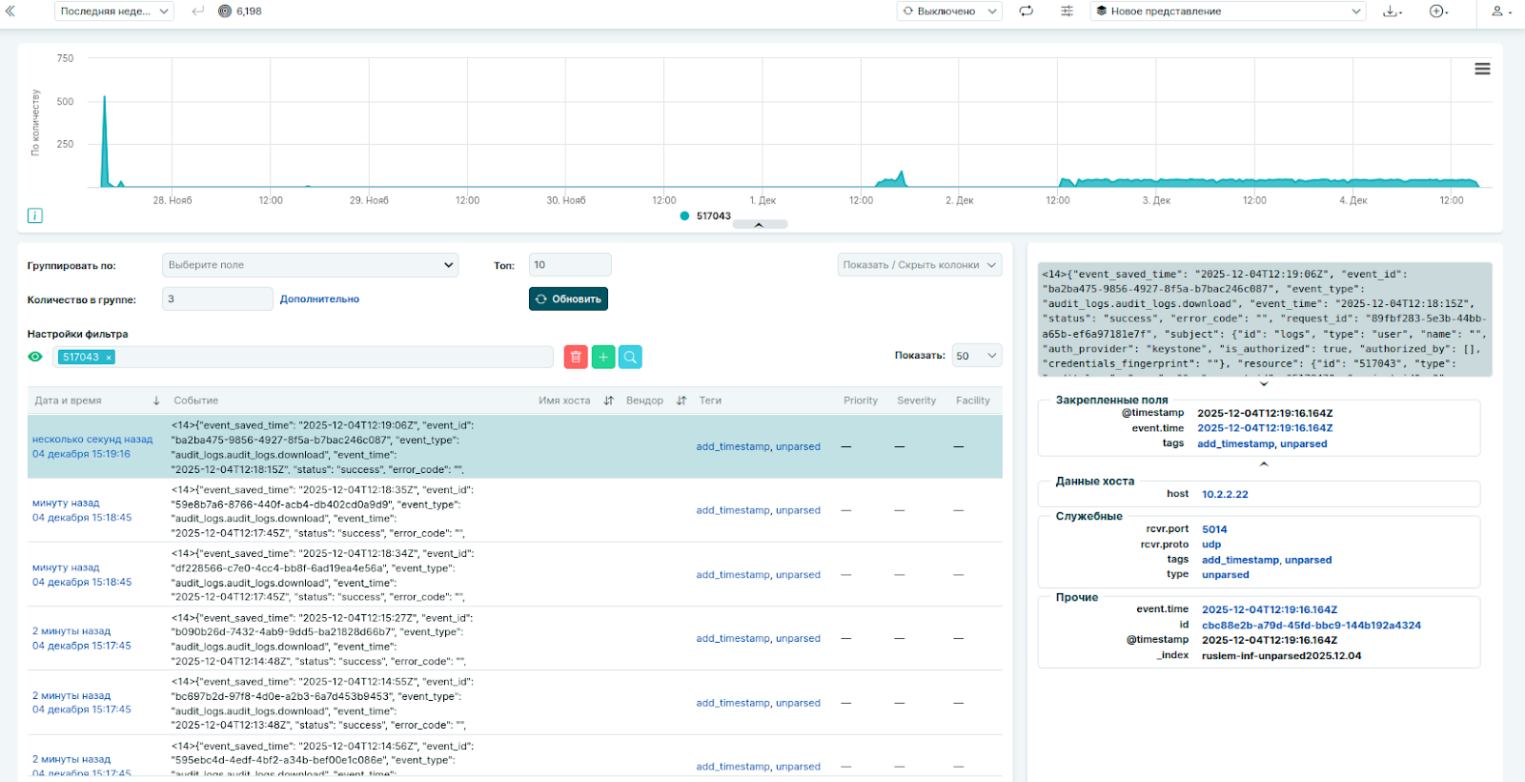Open the 'Новое представление' view selector
The image size is (1525, 782).
pos(1229,11)
